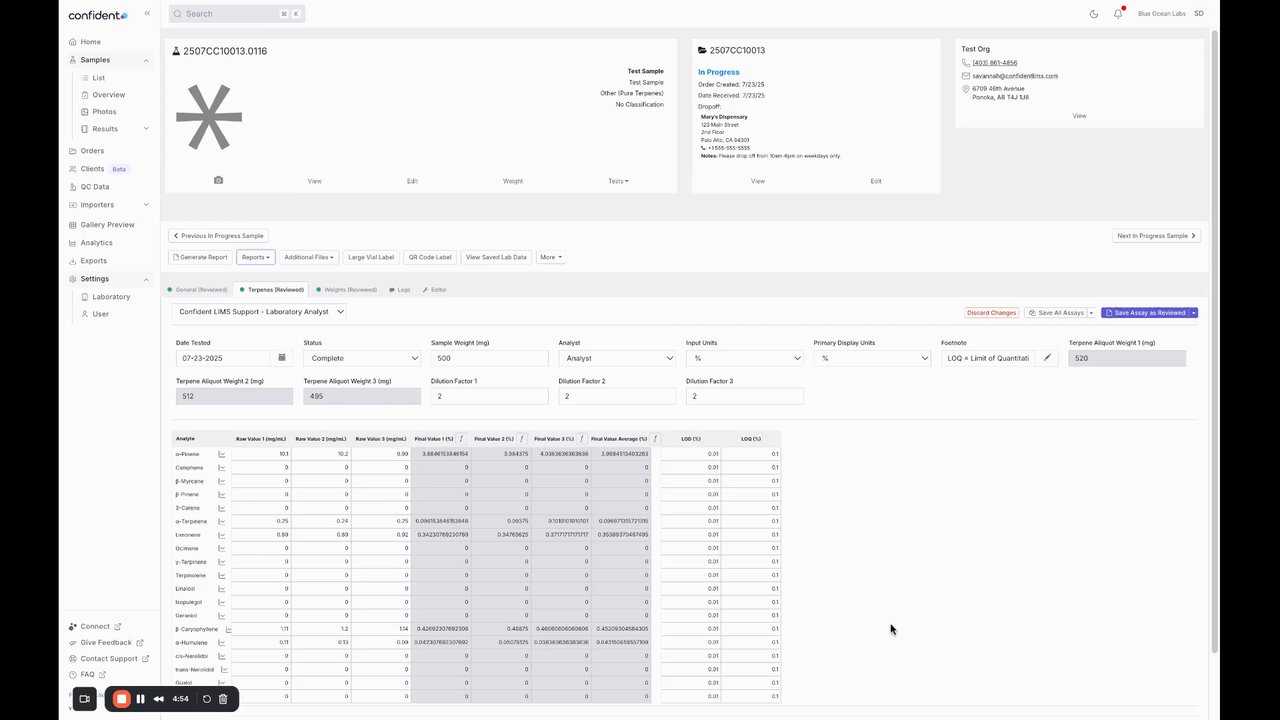Switch to the Weights (Reviewed) tab
Screen dimensions: 1280x720
click(x=346, y=289)
